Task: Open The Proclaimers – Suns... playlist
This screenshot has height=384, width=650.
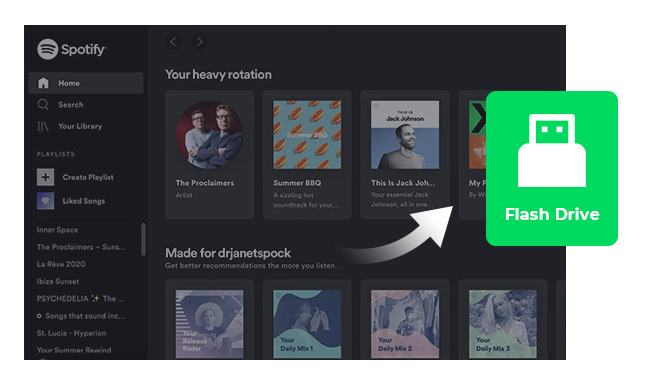Action: coord(81,247)
